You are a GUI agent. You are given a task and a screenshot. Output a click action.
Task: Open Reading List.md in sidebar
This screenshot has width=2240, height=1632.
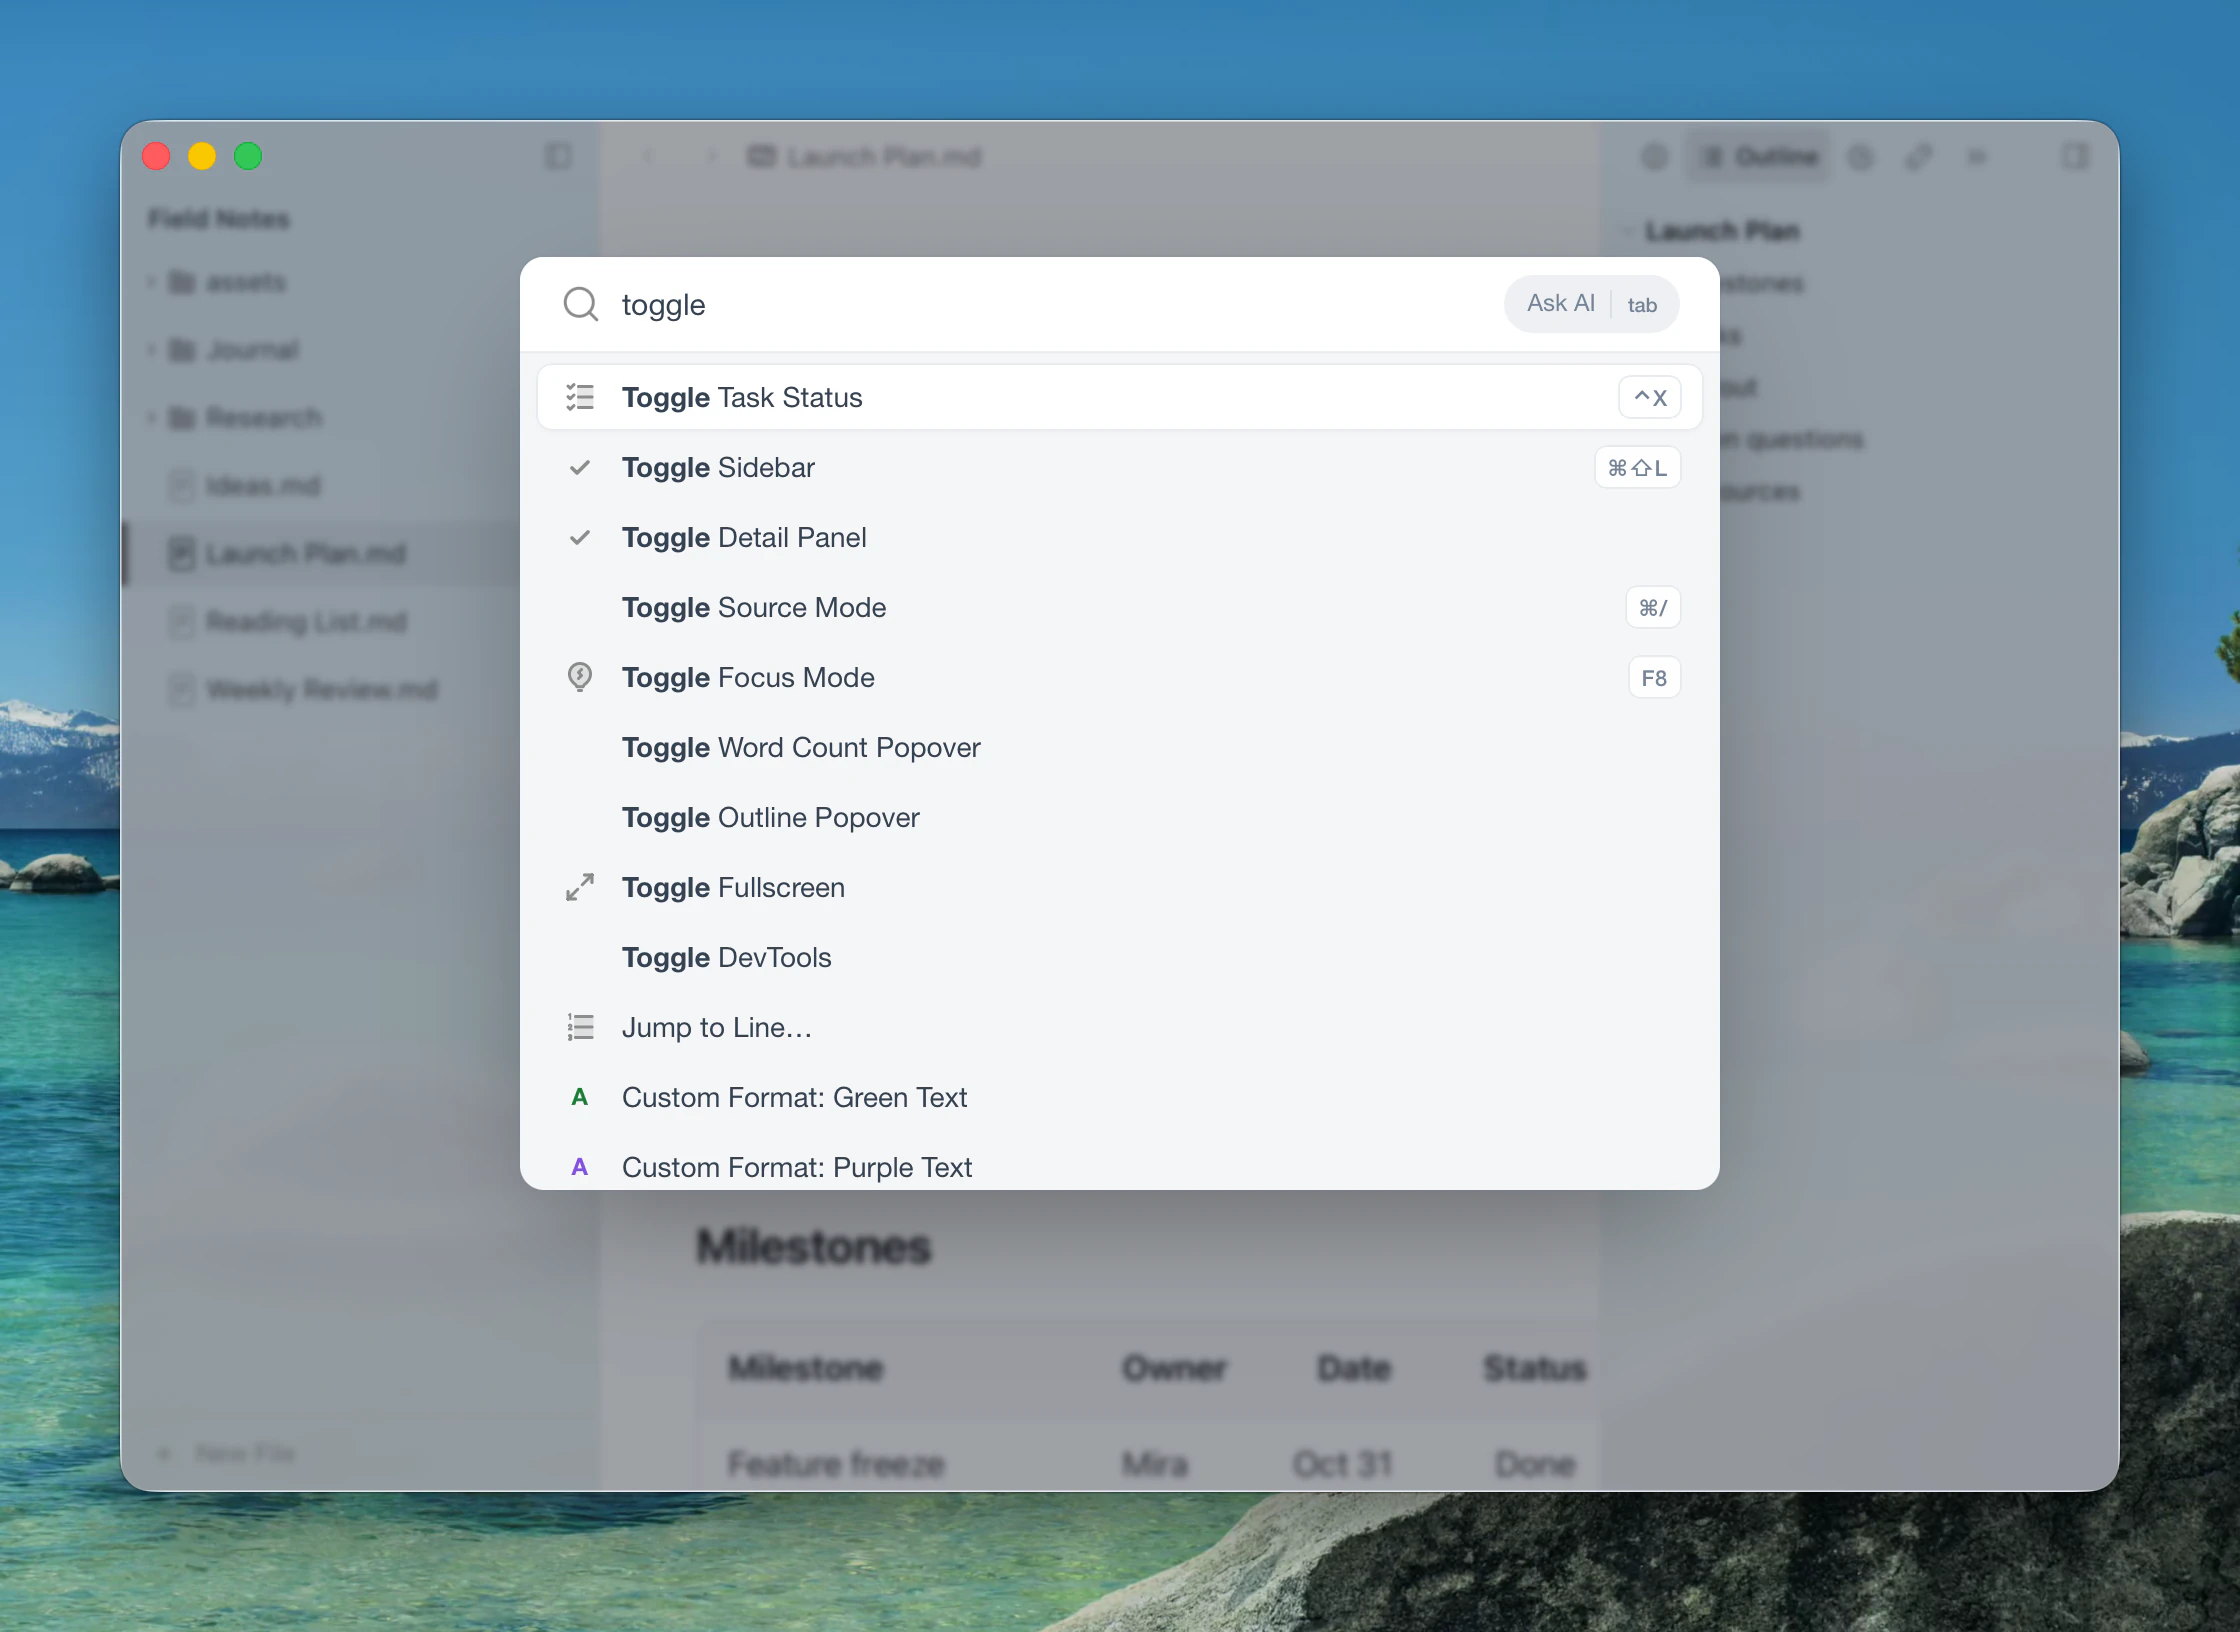(x=306, y=622)
